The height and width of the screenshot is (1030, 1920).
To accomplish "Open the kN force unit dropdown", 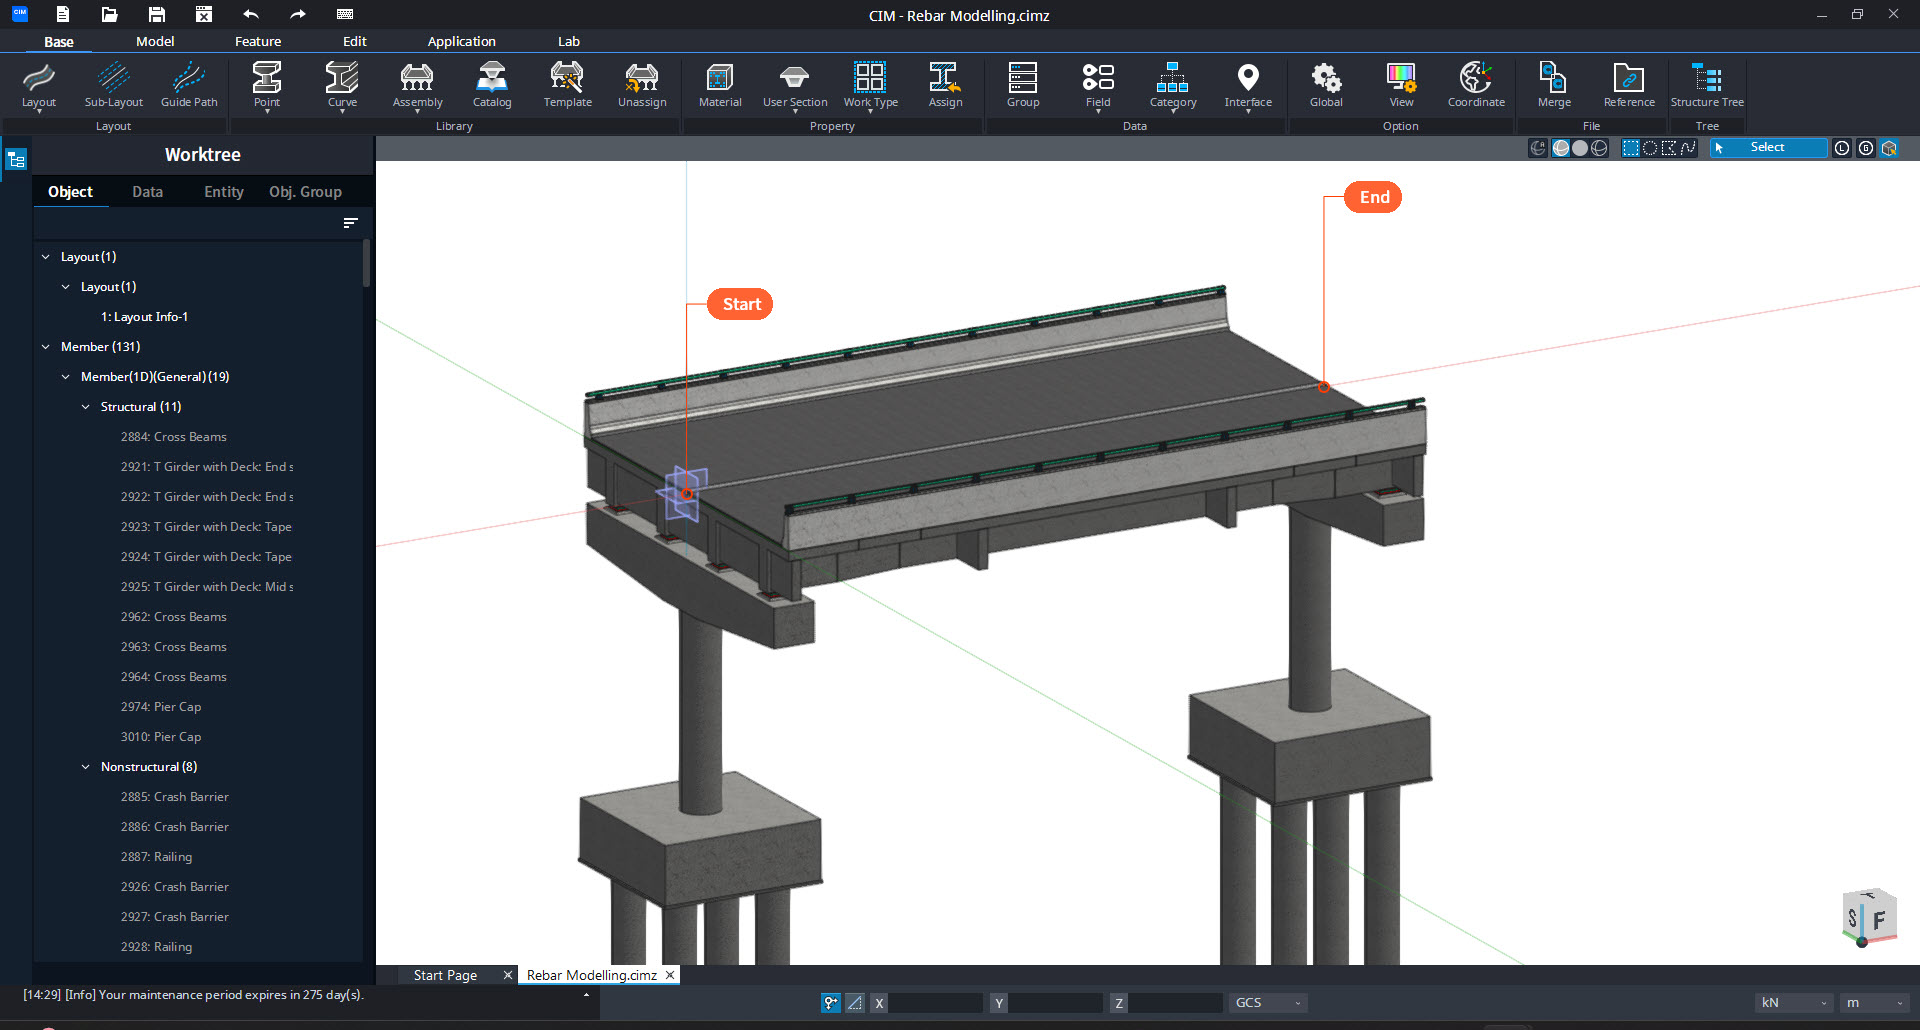I will [1795, 1003].
